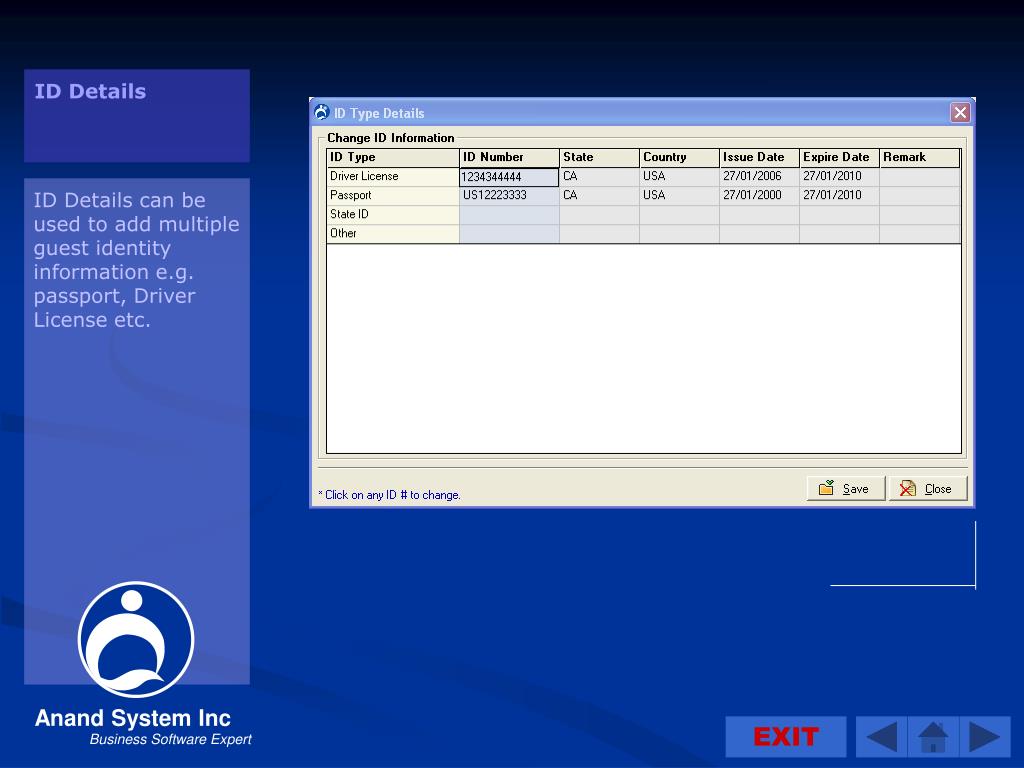Click the State column header
The width and height of the screenshot is (1024, 768).
point(599,157)
